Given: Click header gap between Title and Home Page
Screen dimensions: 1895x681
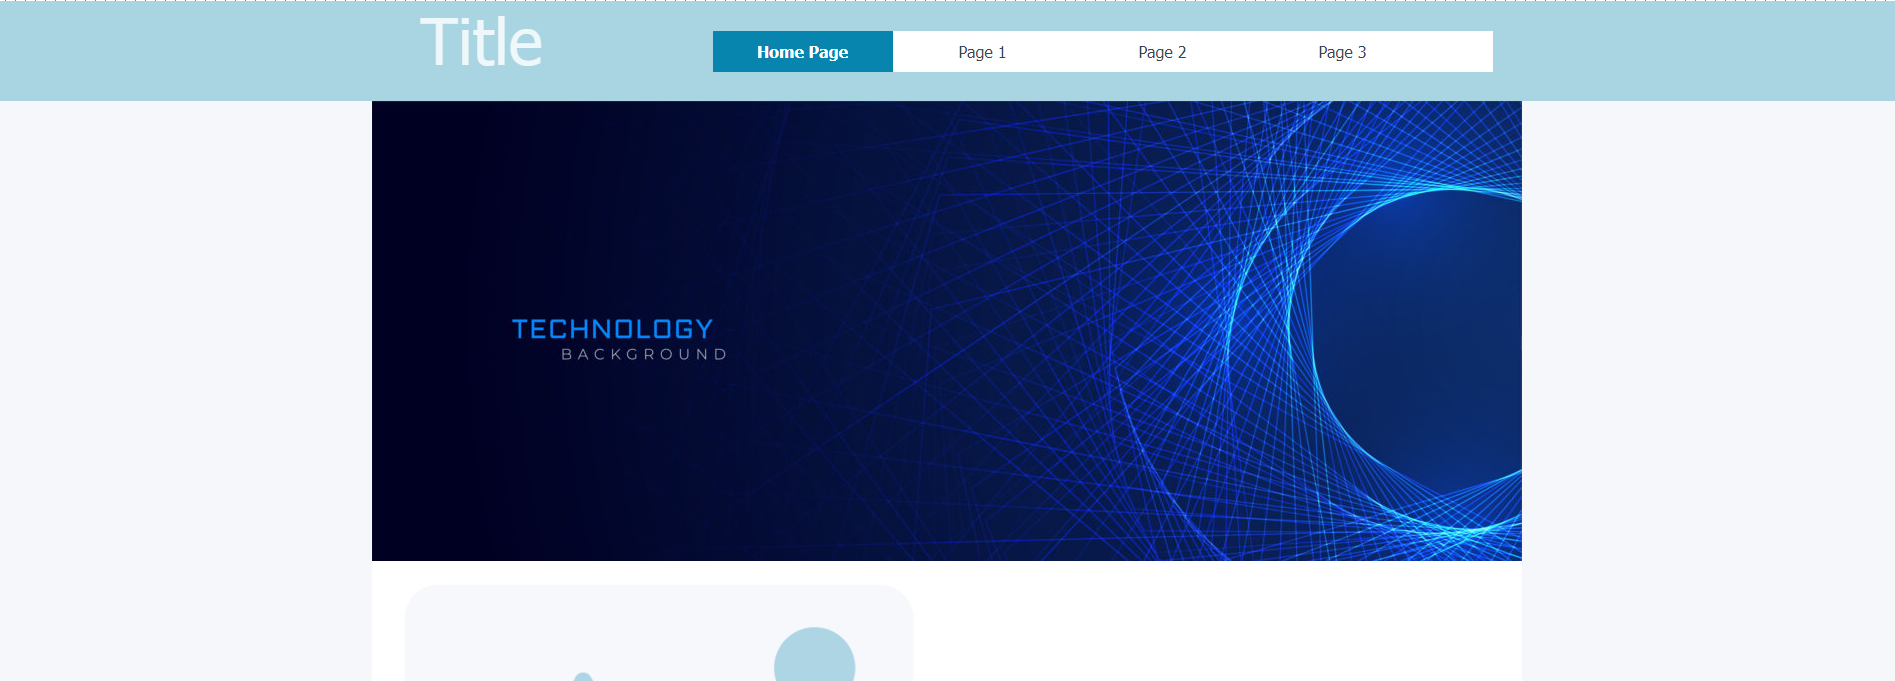Looking at the screenshot, I should (627, 52).
